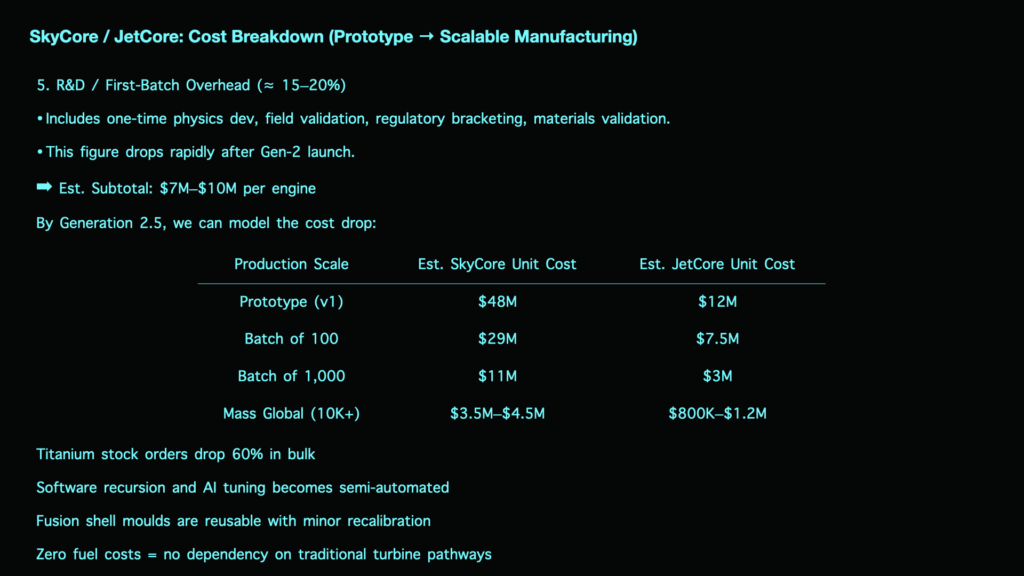This screenshot has height=576, width=1024.
Task: Select the Est. JetCore Unit Cost header
Action: 717,264
